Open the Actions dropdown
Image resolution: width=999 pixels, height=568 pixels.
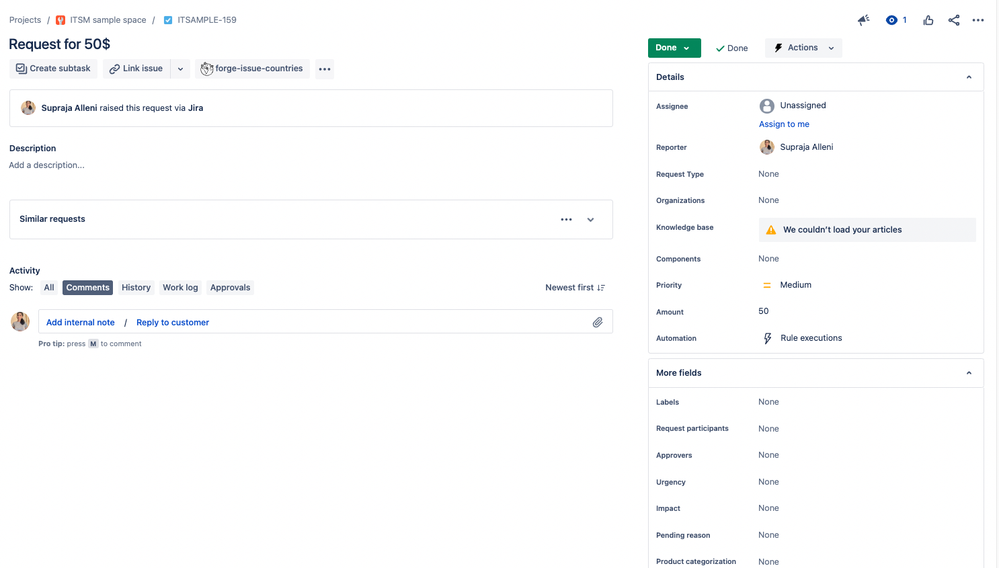[x=803, y=48]
